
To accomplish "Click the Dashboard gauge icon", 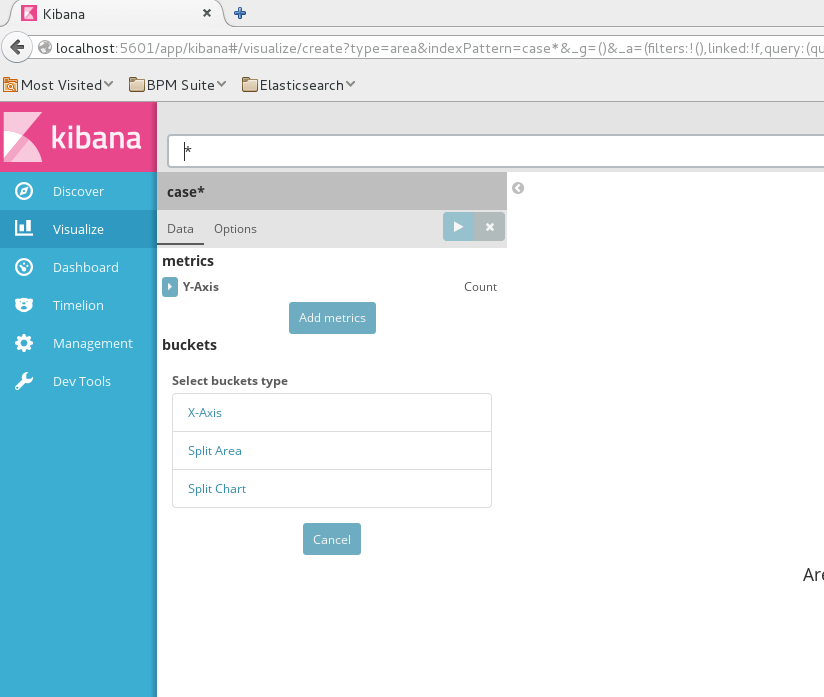I will tap(24, 267).
